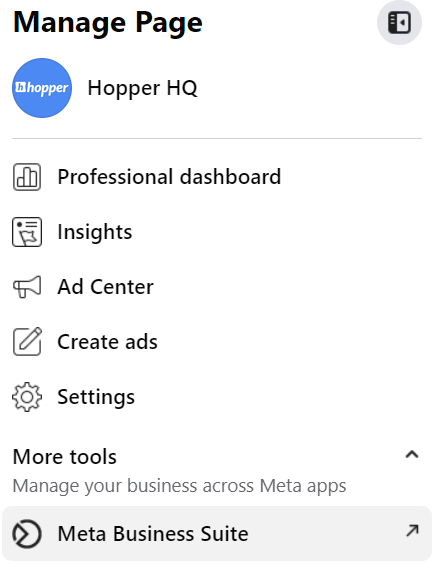Image resolution: width=436 pixels, height=571 pixels.
Task: Collapse the Manage Page sidebar panel icon
Action: 399,23
